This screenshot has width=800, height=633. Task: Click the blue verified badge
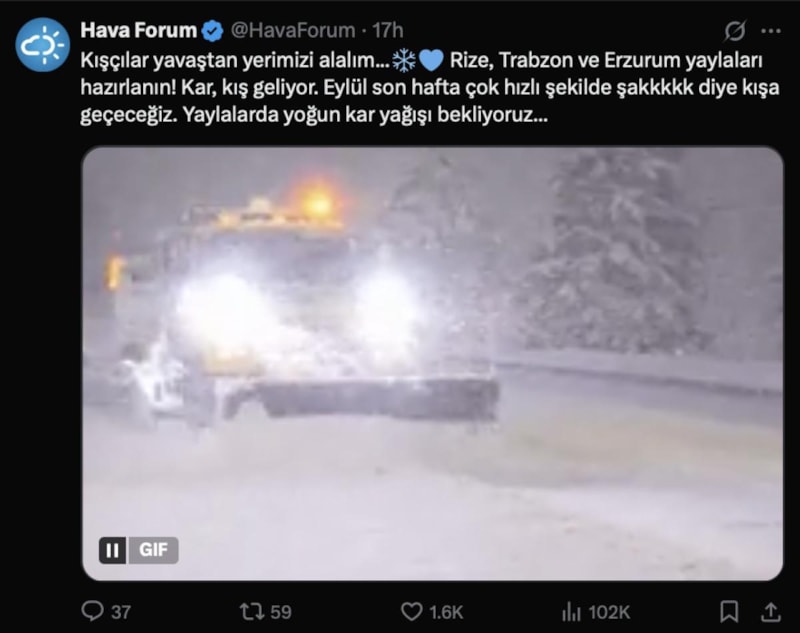[x=212, y=31]
